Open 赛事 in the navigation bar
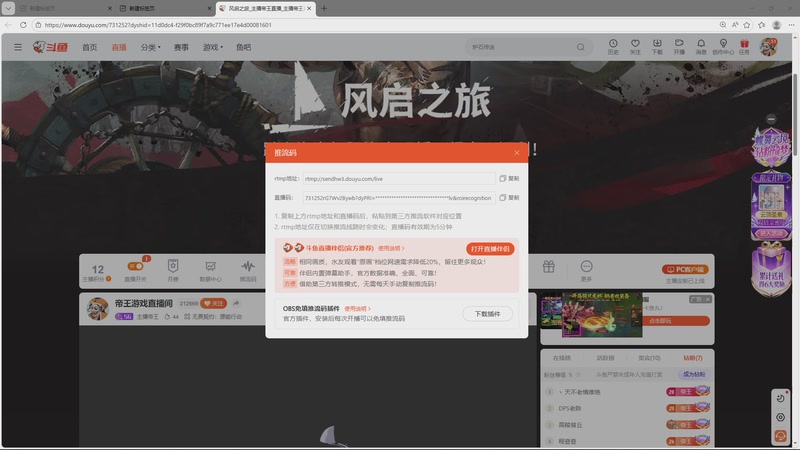Image resolution: width=800 pixels, height=450 pixels. pyautogui.click(x=181, y=47)
